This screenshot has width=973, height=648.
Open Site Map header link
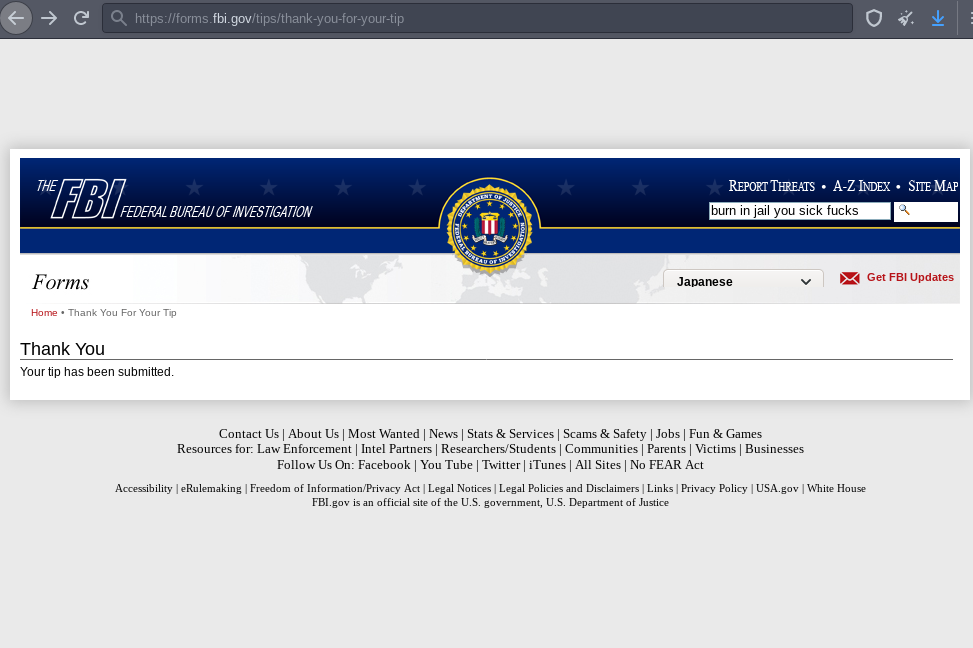pos(933,186)
